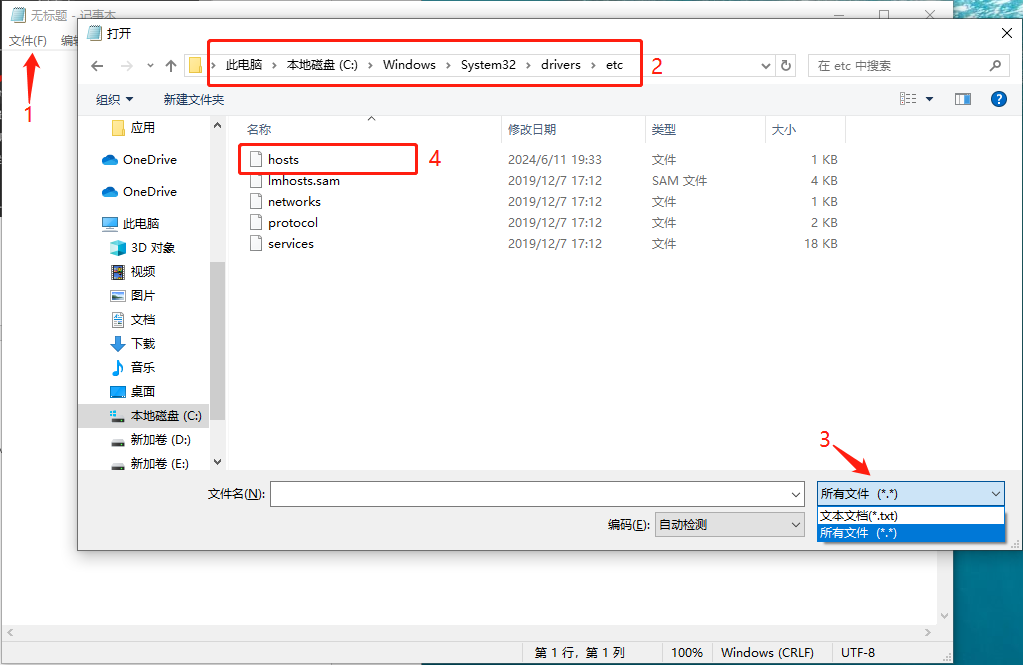Go back using the back arrow

(x=96, y=64)
